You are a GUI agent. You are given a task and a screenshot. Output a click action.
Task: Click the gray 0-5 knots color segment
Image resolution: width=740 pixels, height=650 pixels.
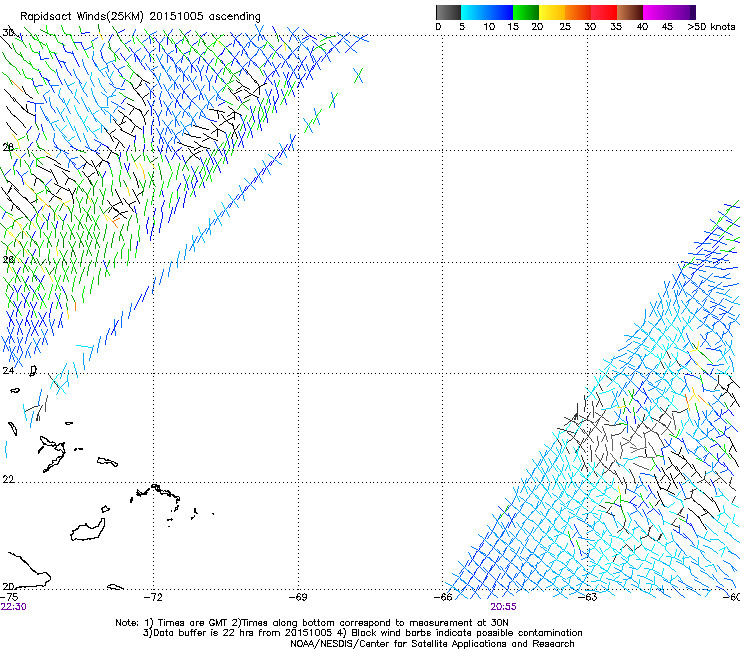[x=448, y=12]
